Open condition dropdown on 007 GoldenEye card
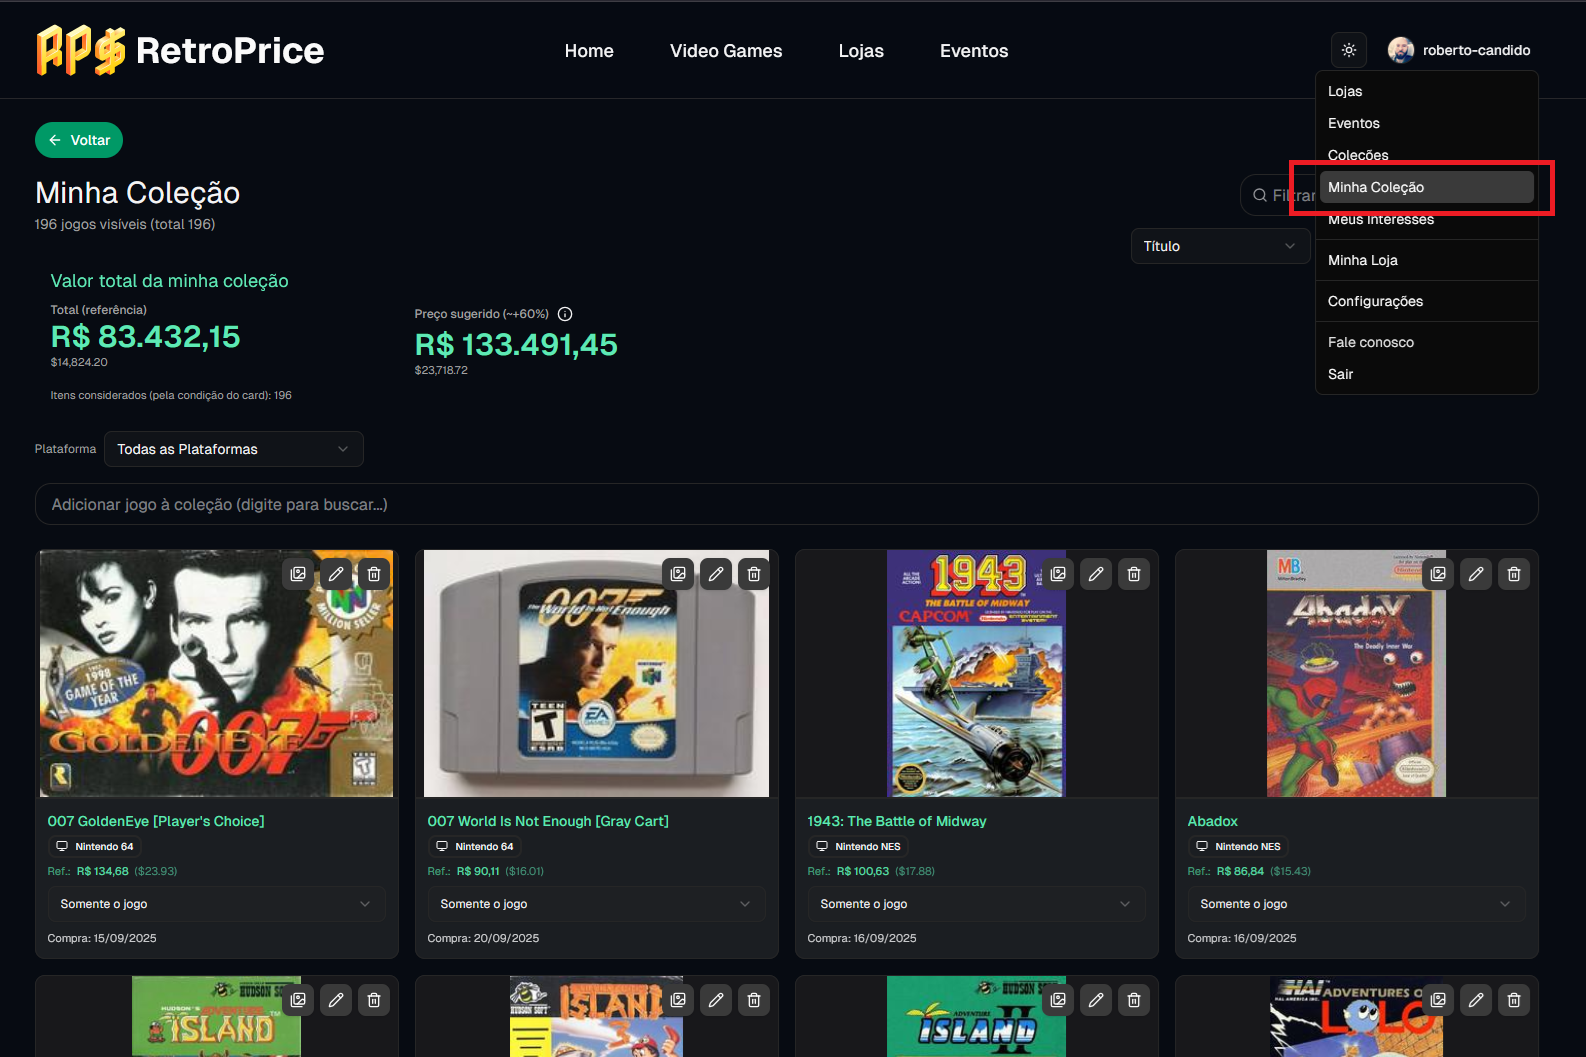Viewport: 1586px width, 1057px height. (x=216, y=904)
